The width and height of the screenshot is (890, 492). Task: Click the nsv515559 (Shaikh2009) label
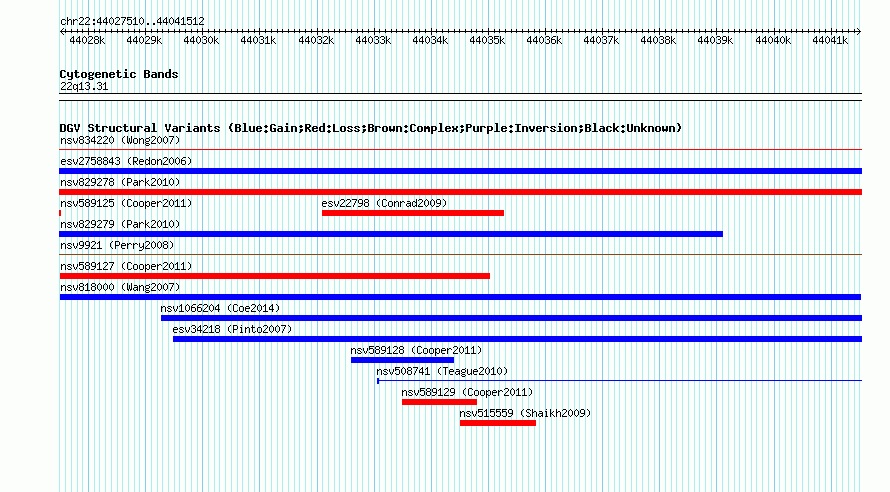[x=525, y=413]
